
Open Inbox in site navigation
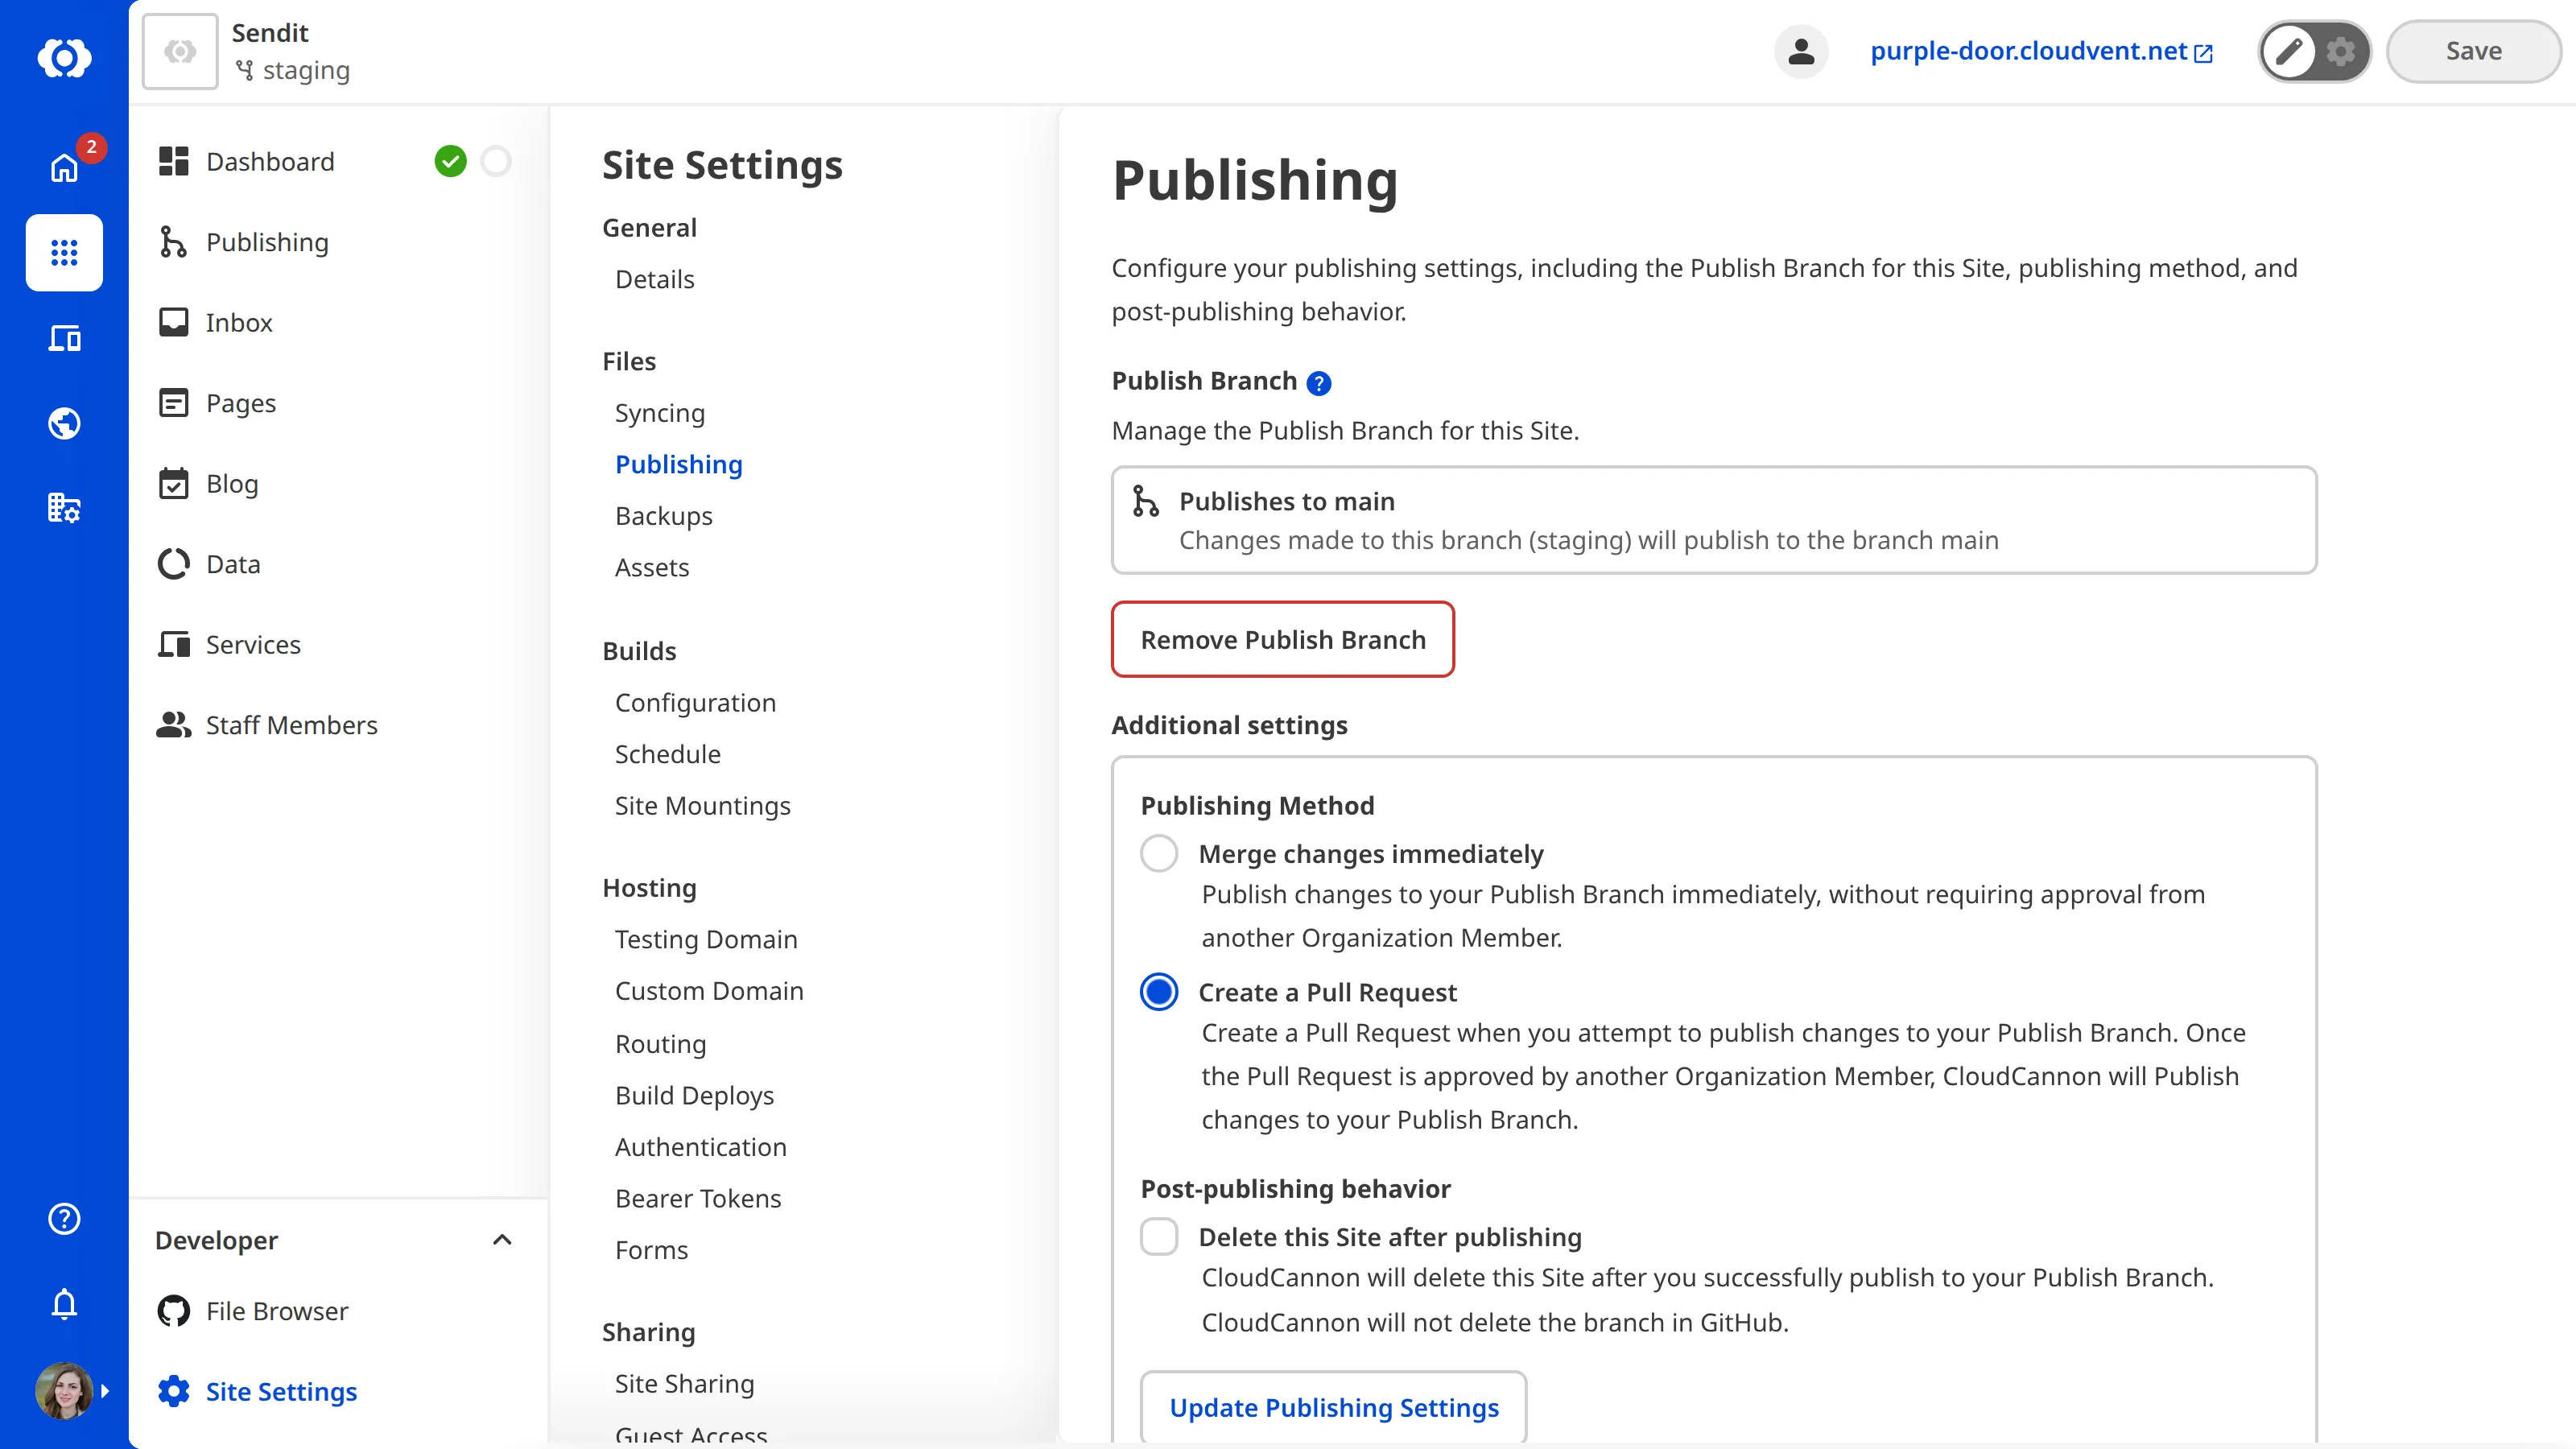click(x=215, y=322)
